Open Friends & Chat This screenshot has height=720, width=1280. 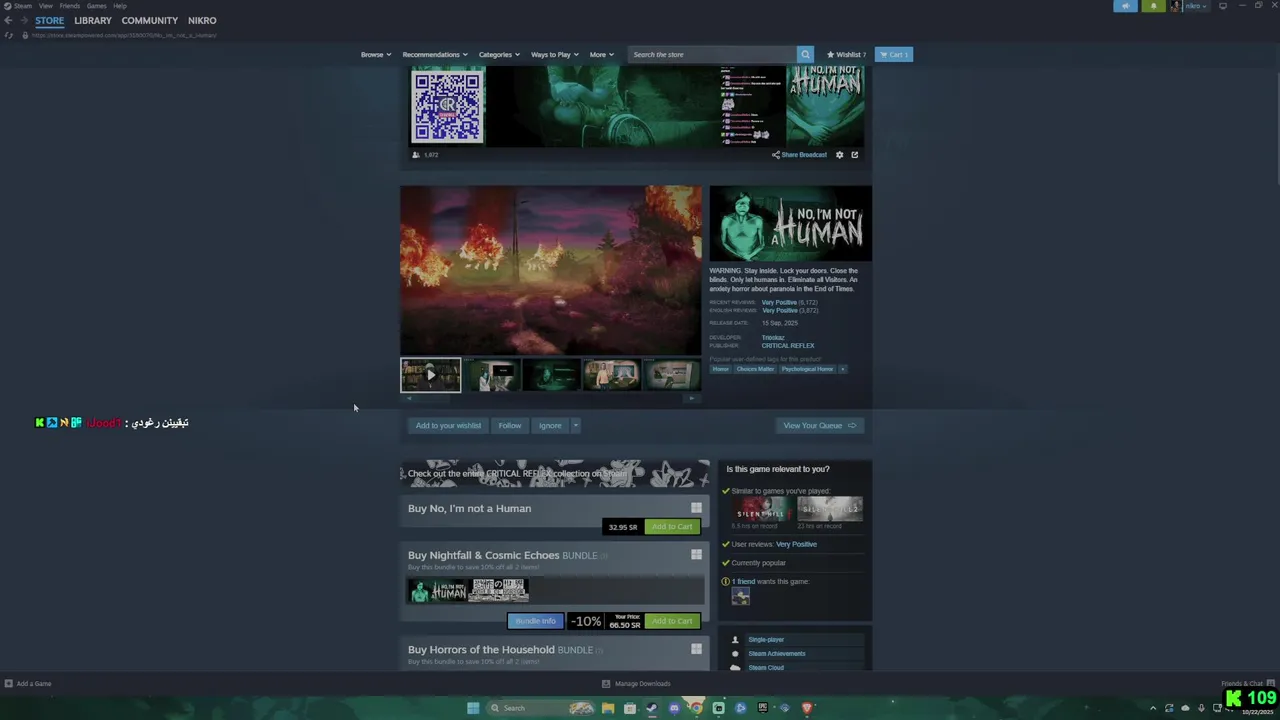[1246, 684]
